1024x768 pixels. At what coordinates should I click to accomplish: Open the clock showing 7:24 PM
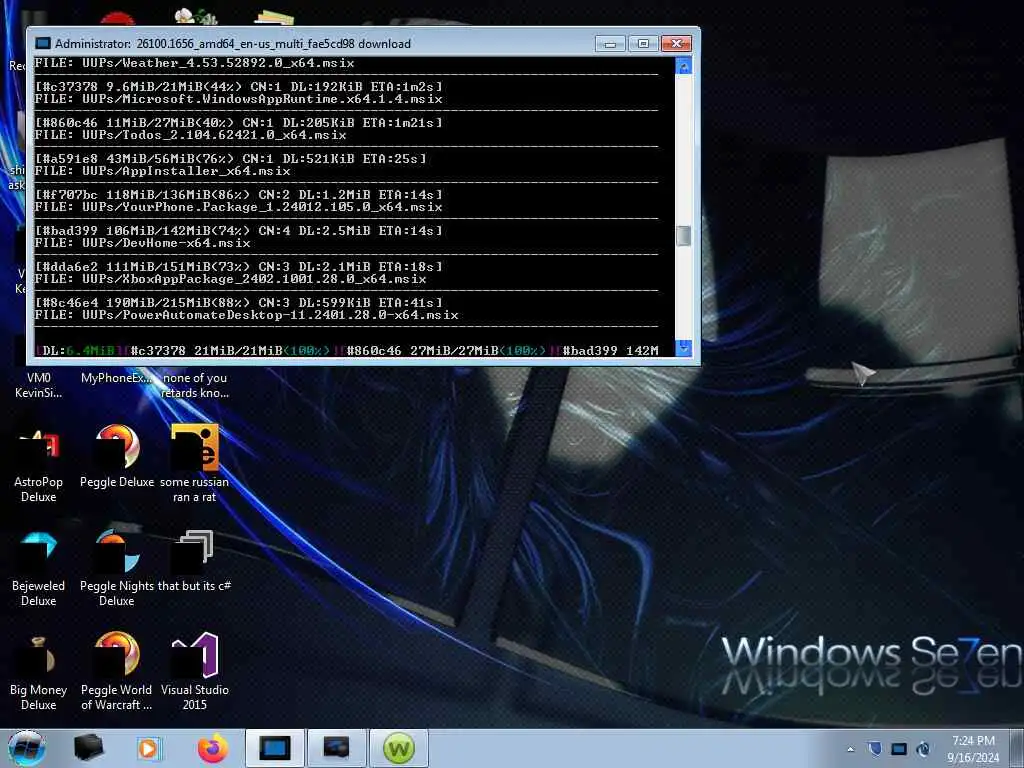[973, 749]
